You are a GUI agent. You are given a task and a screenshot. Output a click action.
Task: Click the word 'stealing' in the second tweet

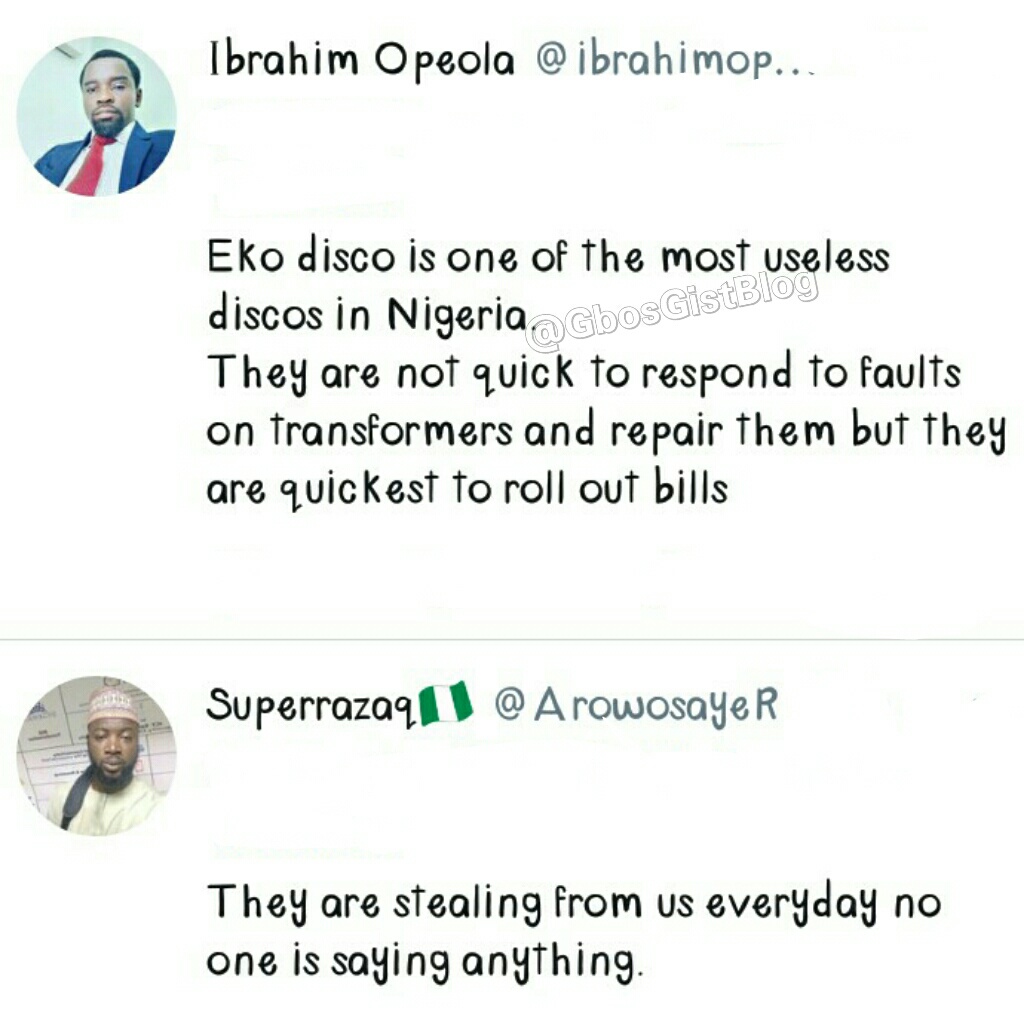pos(467,905)
